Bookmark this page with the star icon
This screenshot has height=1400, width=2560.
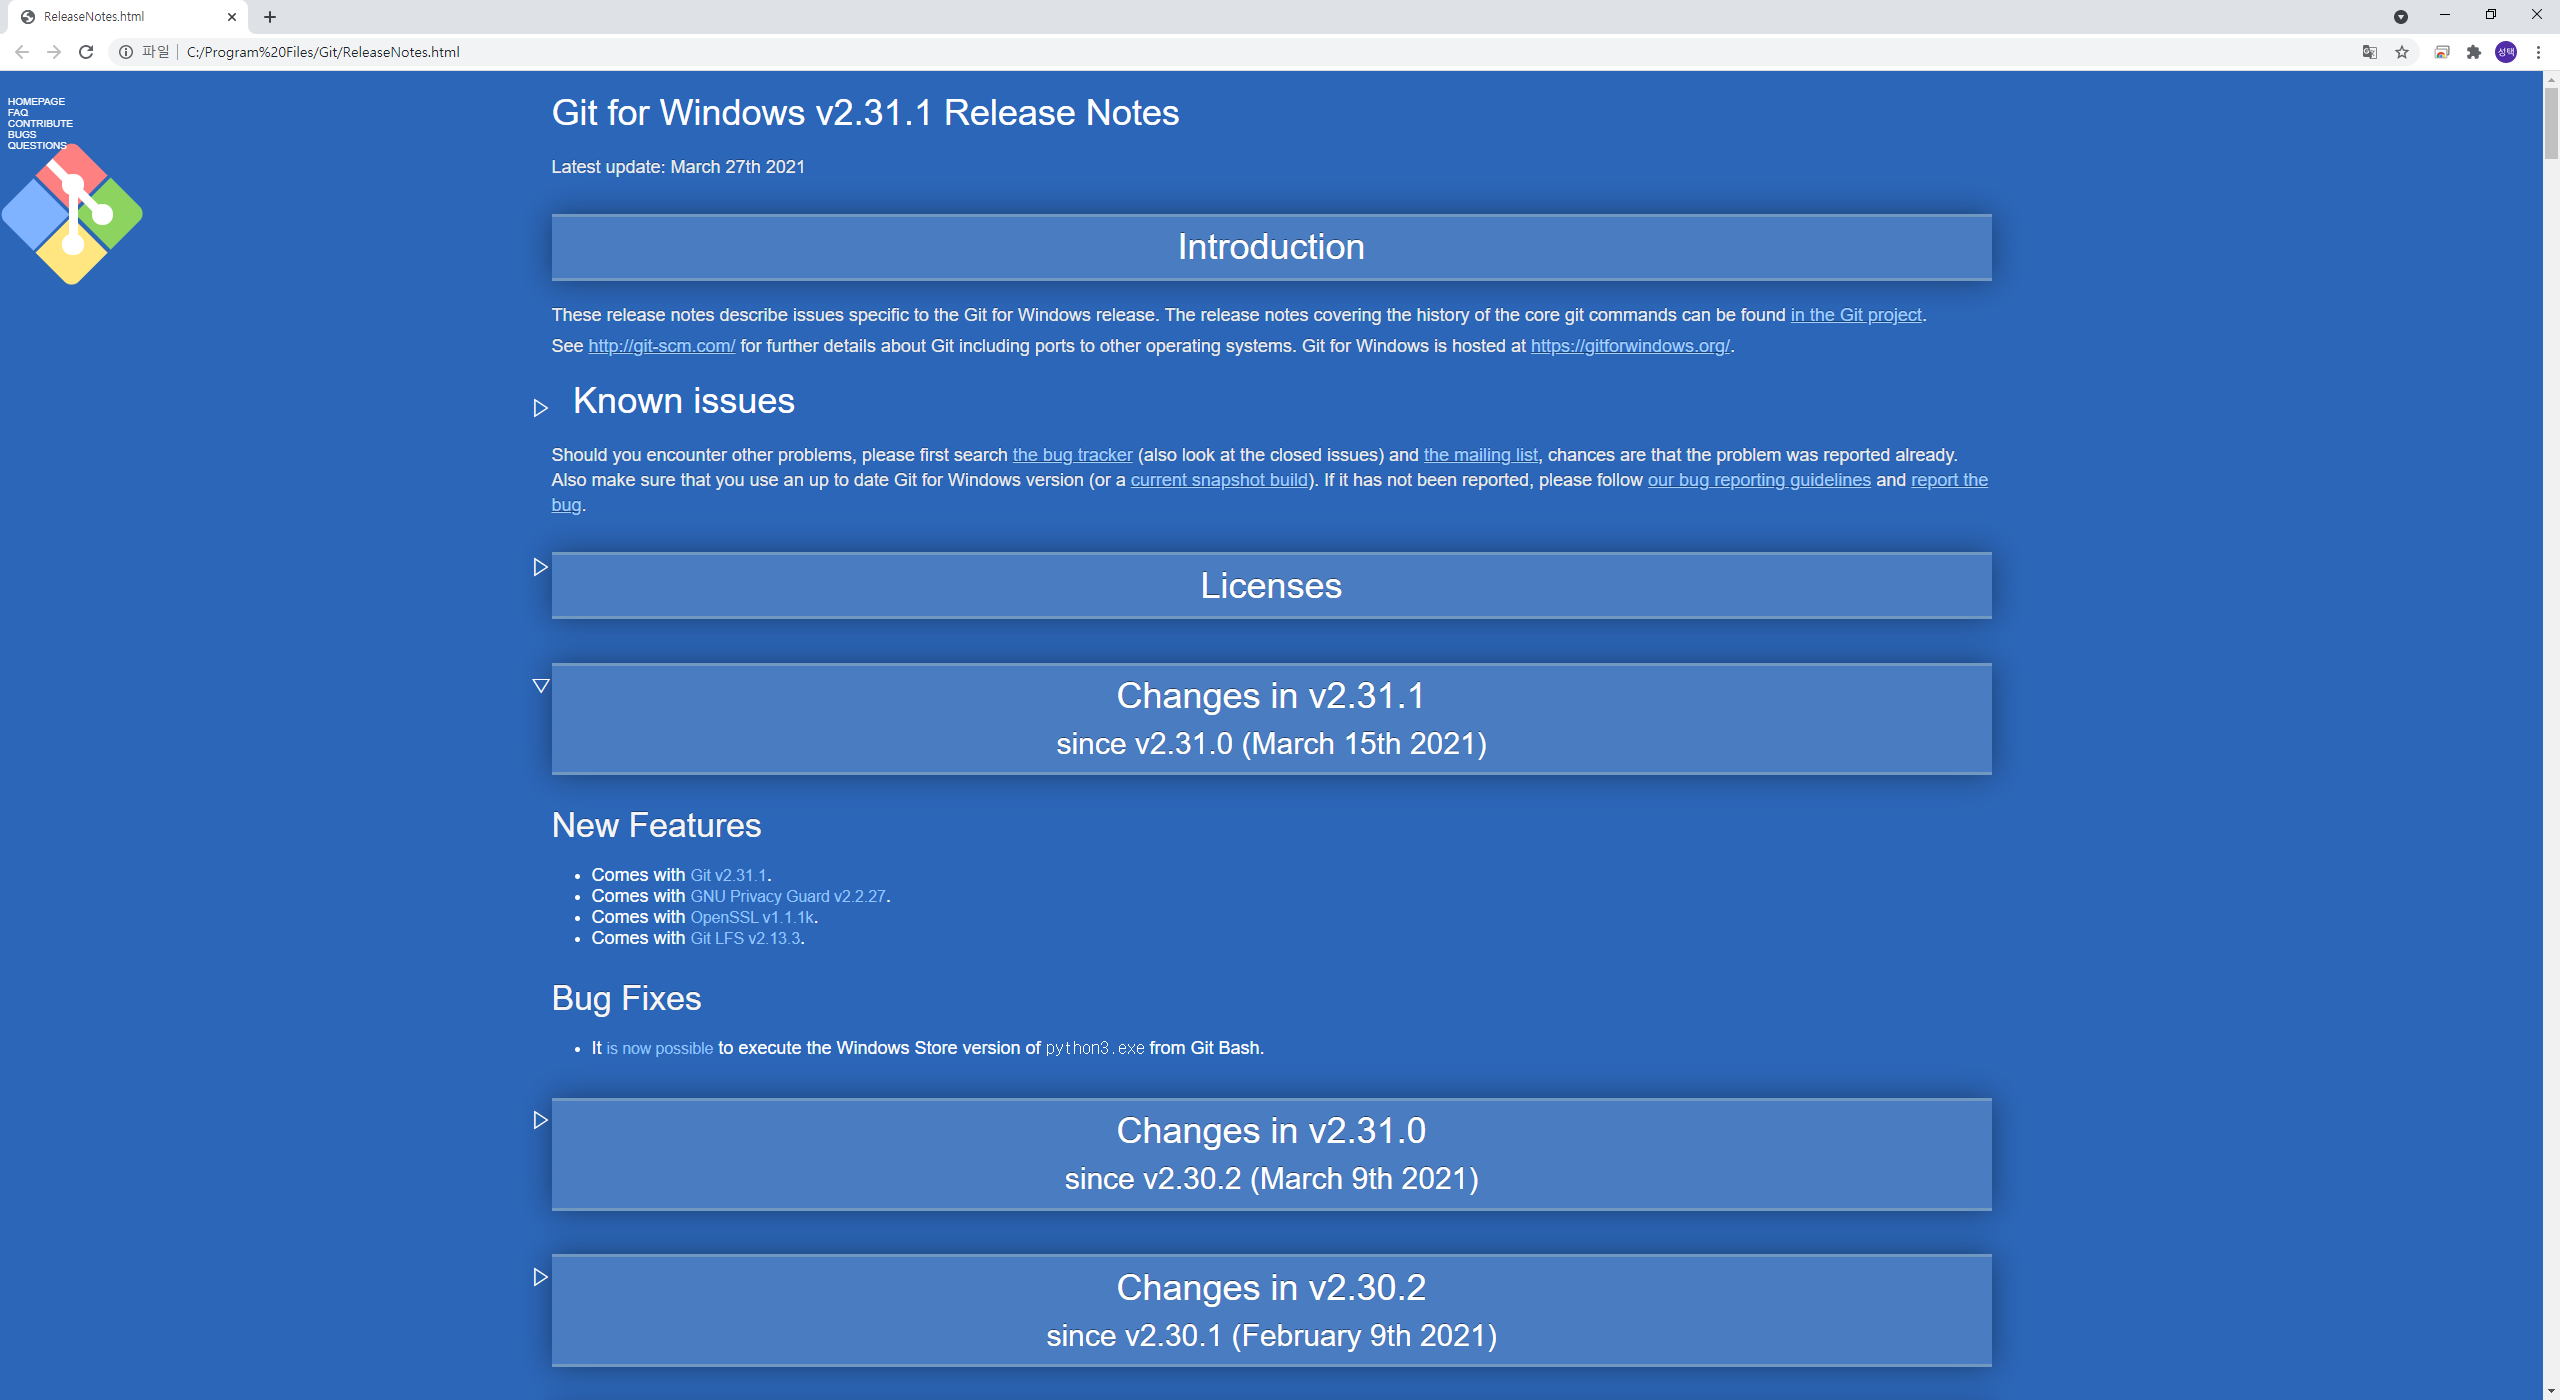pyautogui.click(x=2402, y=52)
